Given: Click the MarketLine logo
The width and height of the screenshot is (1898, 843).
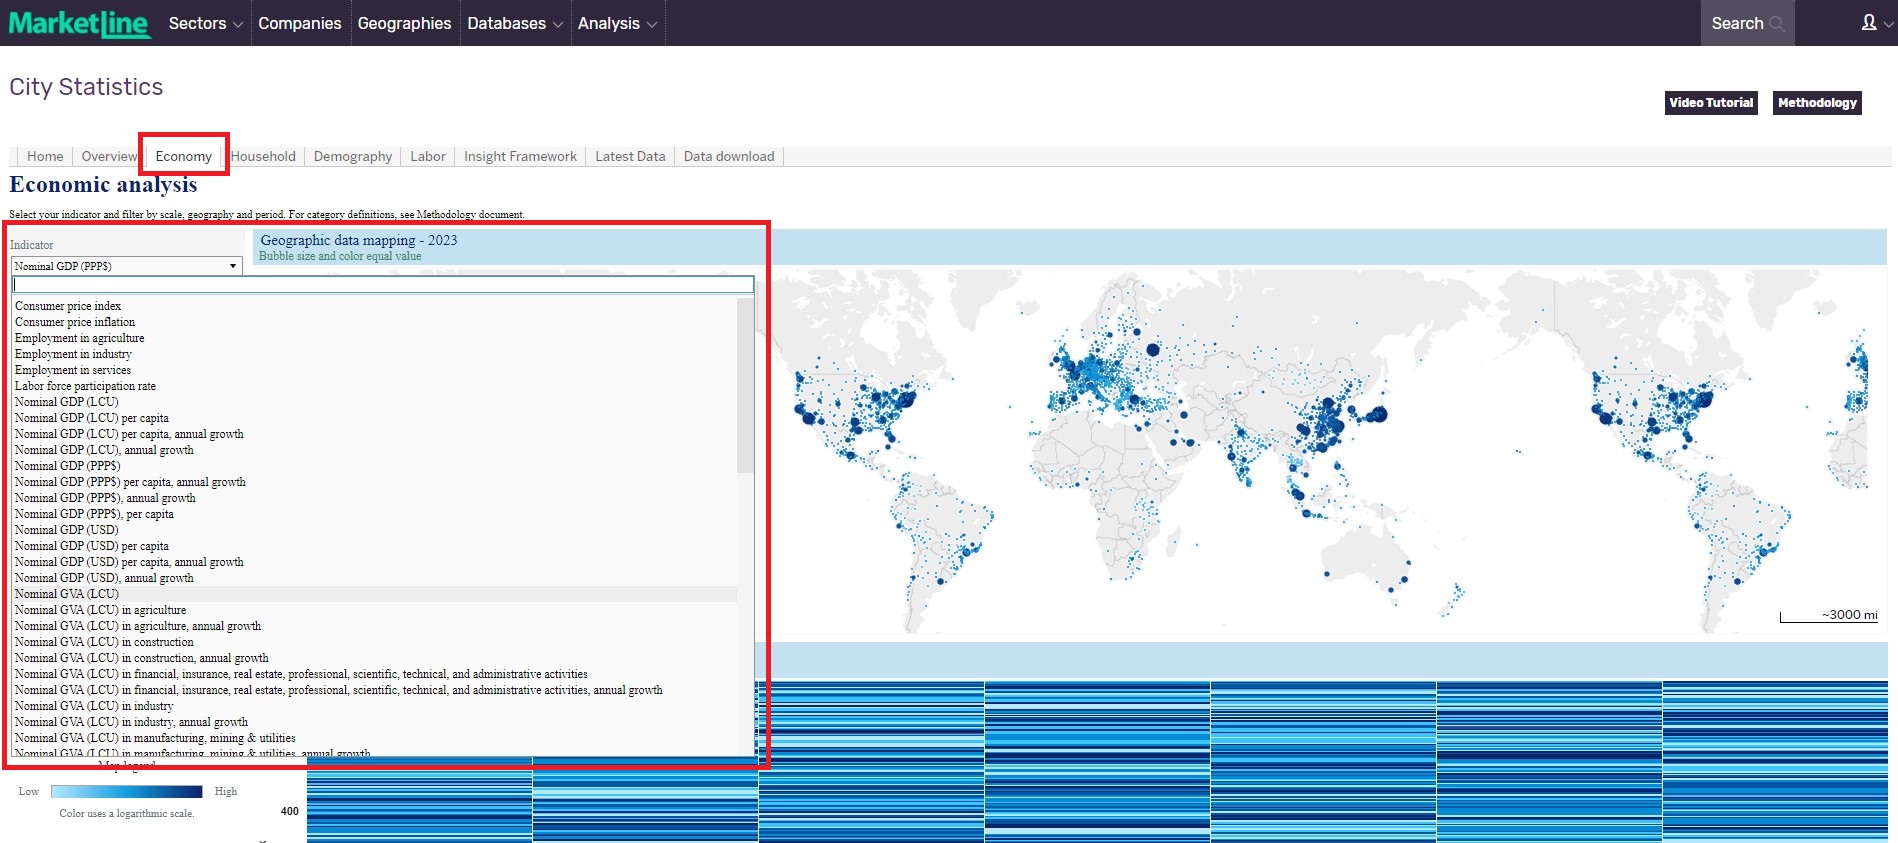Looking at the screenshot, I should [x=79, y=23].
